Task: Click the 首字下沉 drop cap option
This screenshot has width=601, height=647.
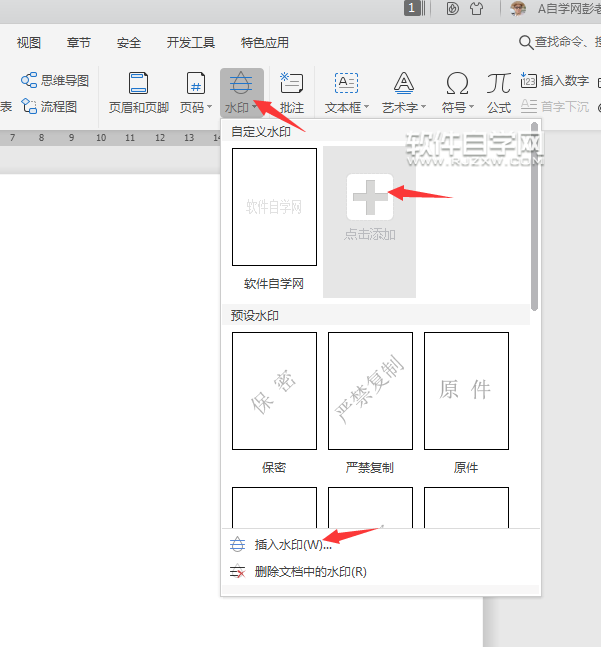Action: click(x=555, y=106)
